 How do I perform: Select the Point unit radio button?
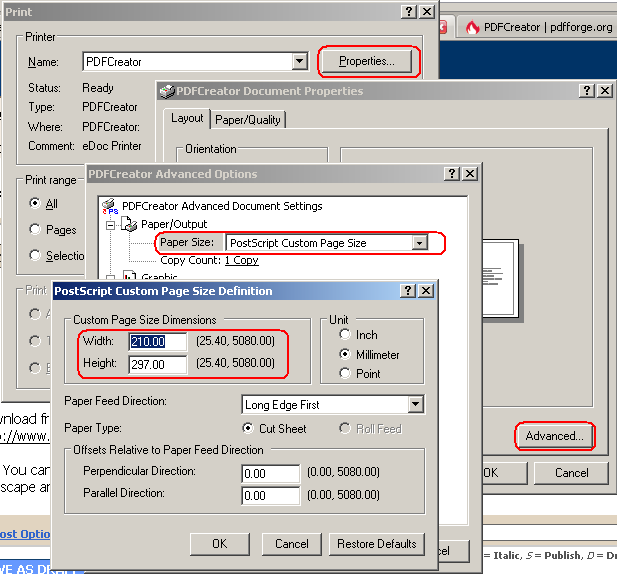pyautogui.click(x=345, y=373)
